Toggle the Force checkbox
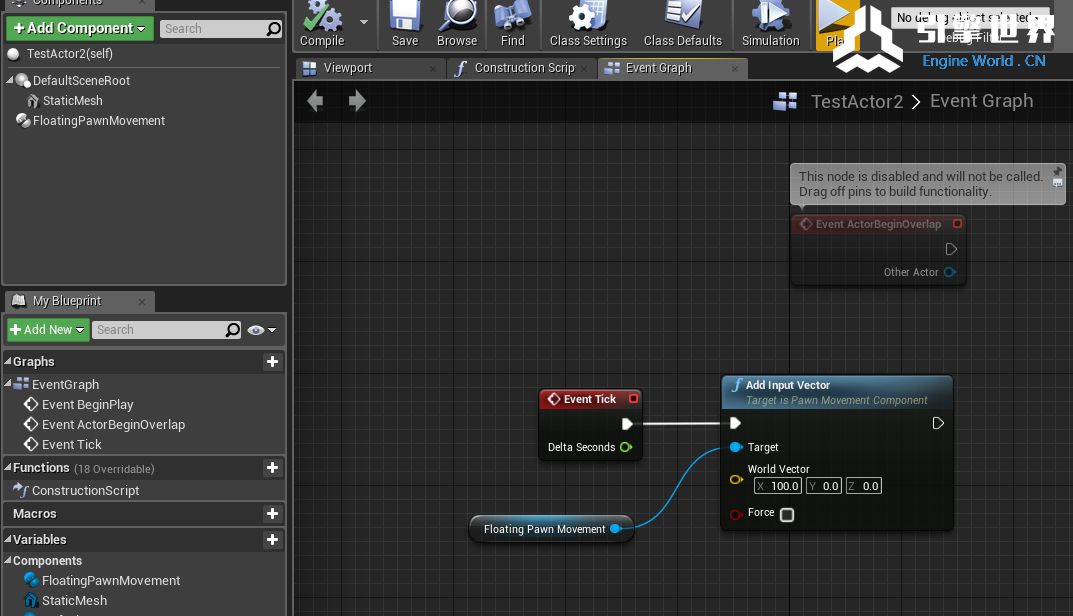The height and width of the screenshot is (616, 1073). 787,515
